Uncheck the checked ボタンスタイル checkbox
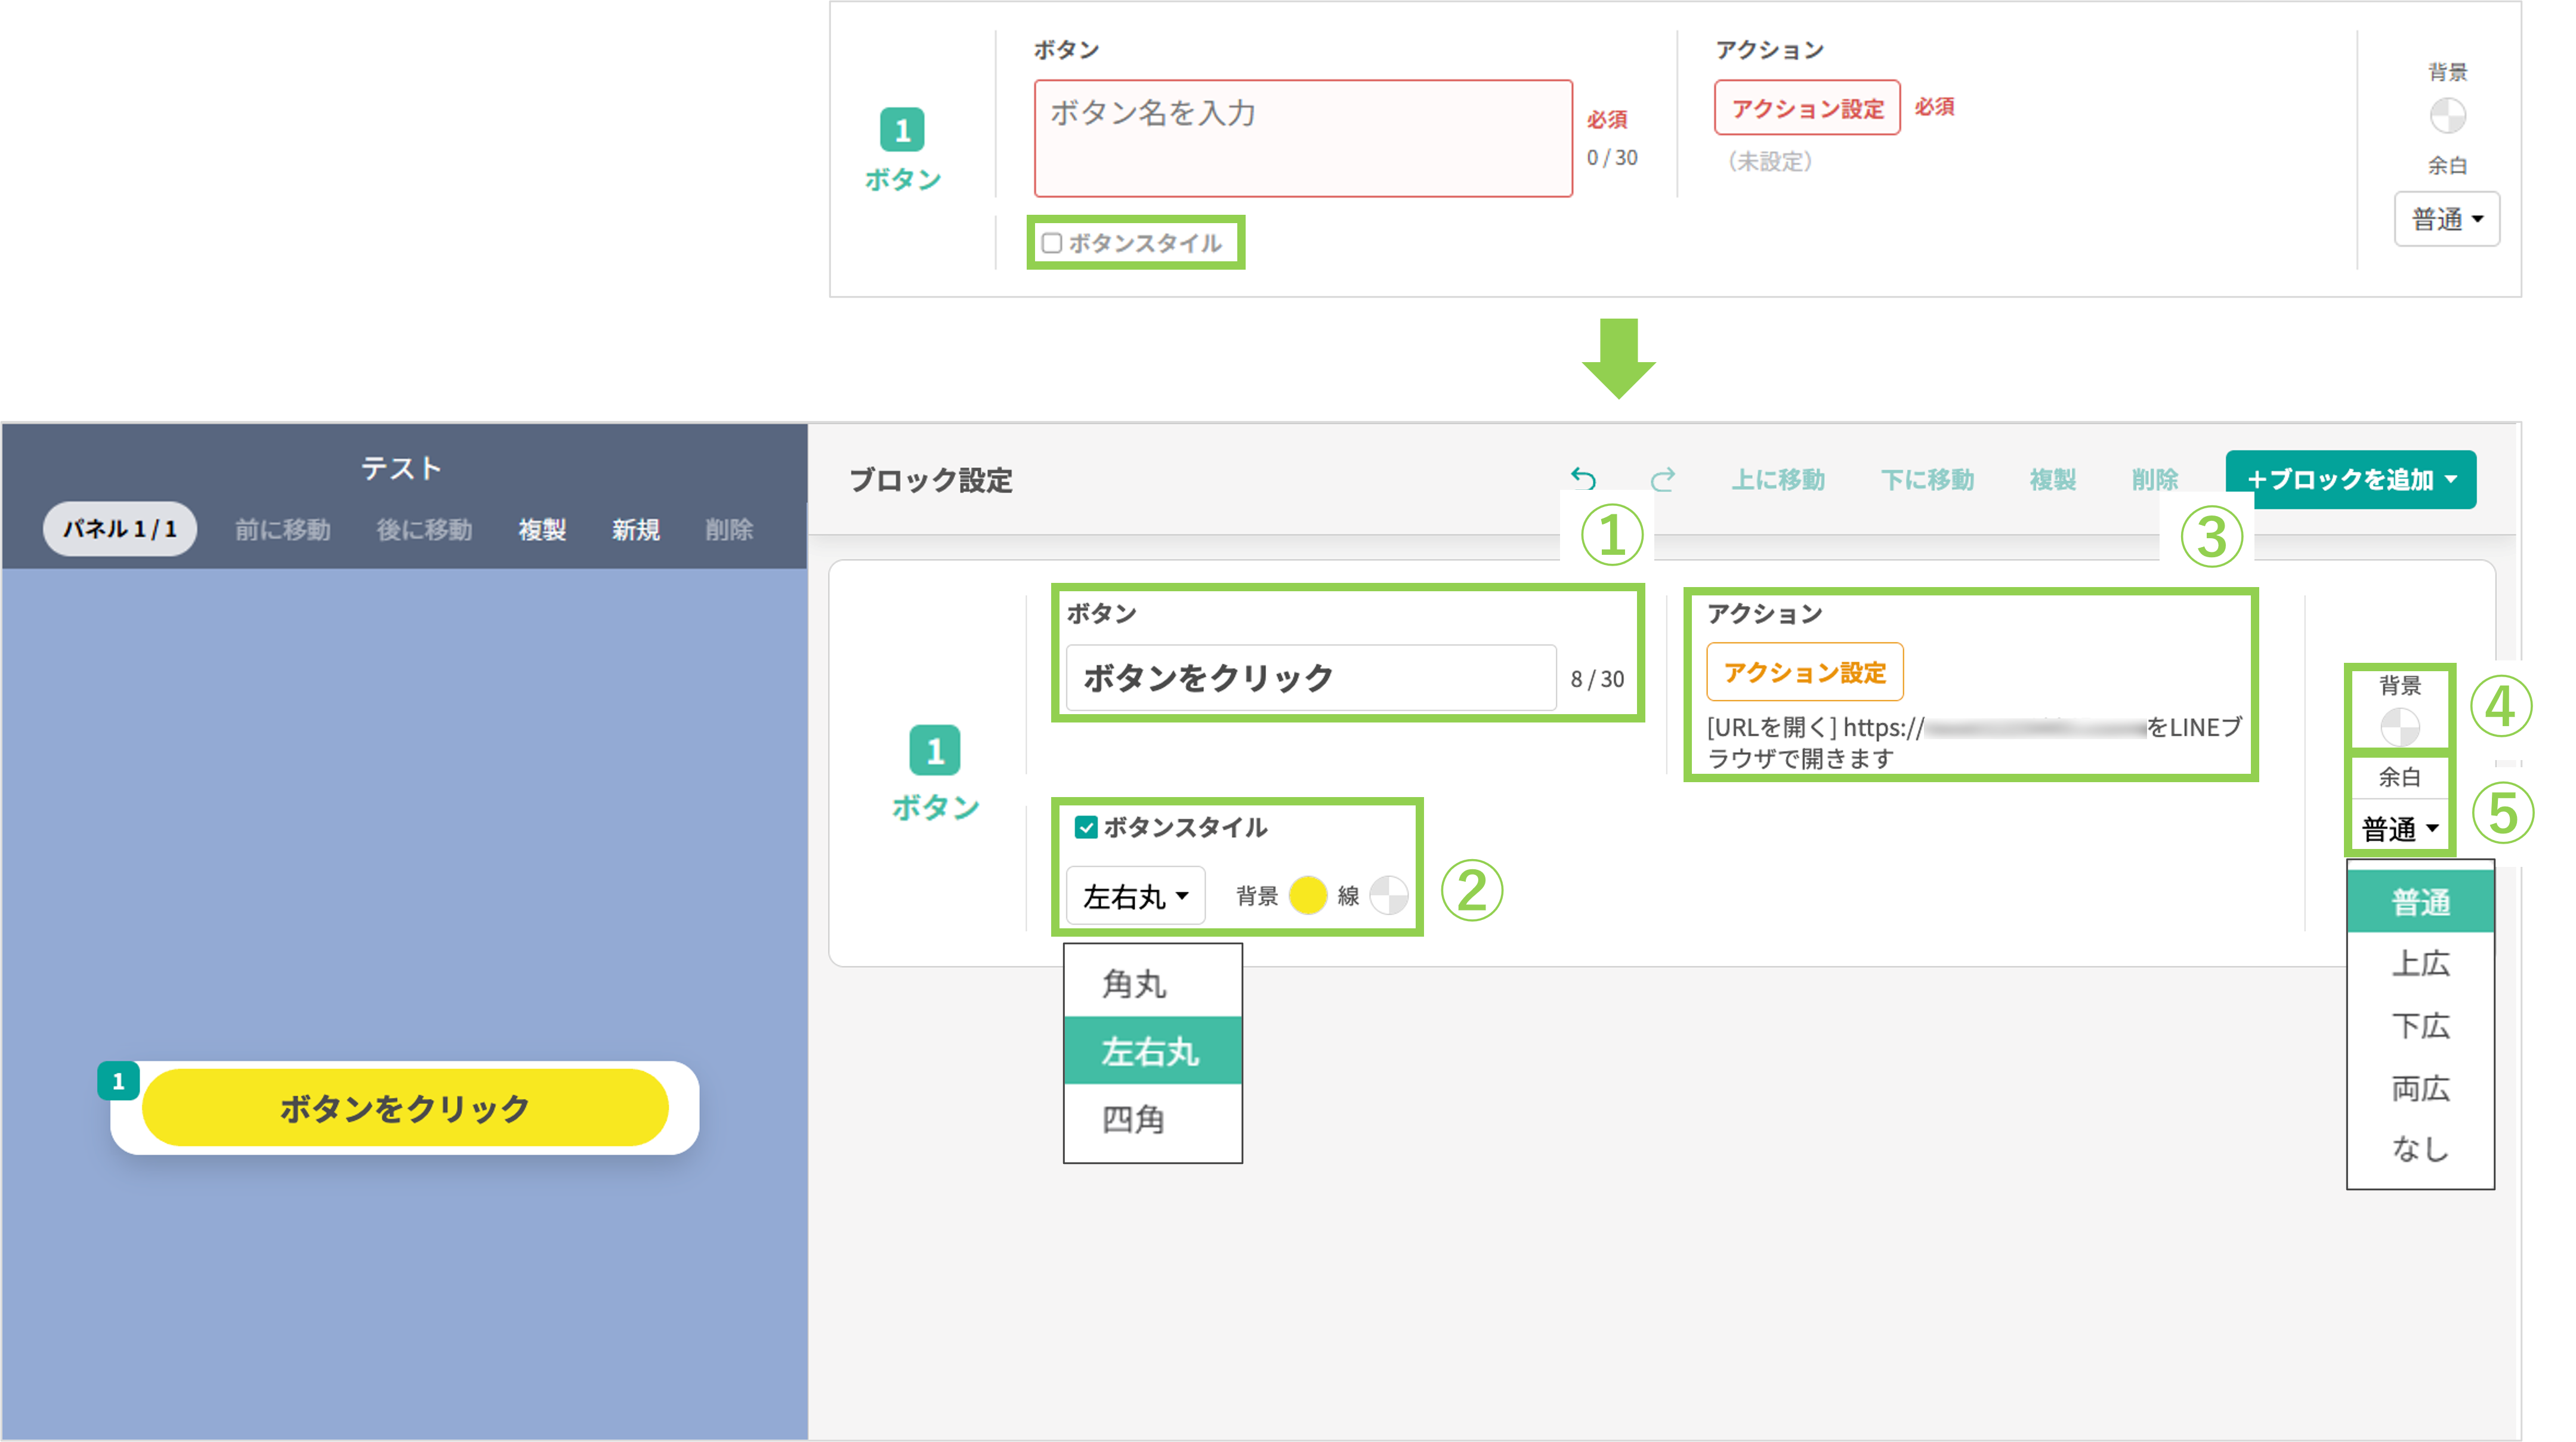Image resolution: width=2576 pixels, height=1442 pixels. 1086,827
